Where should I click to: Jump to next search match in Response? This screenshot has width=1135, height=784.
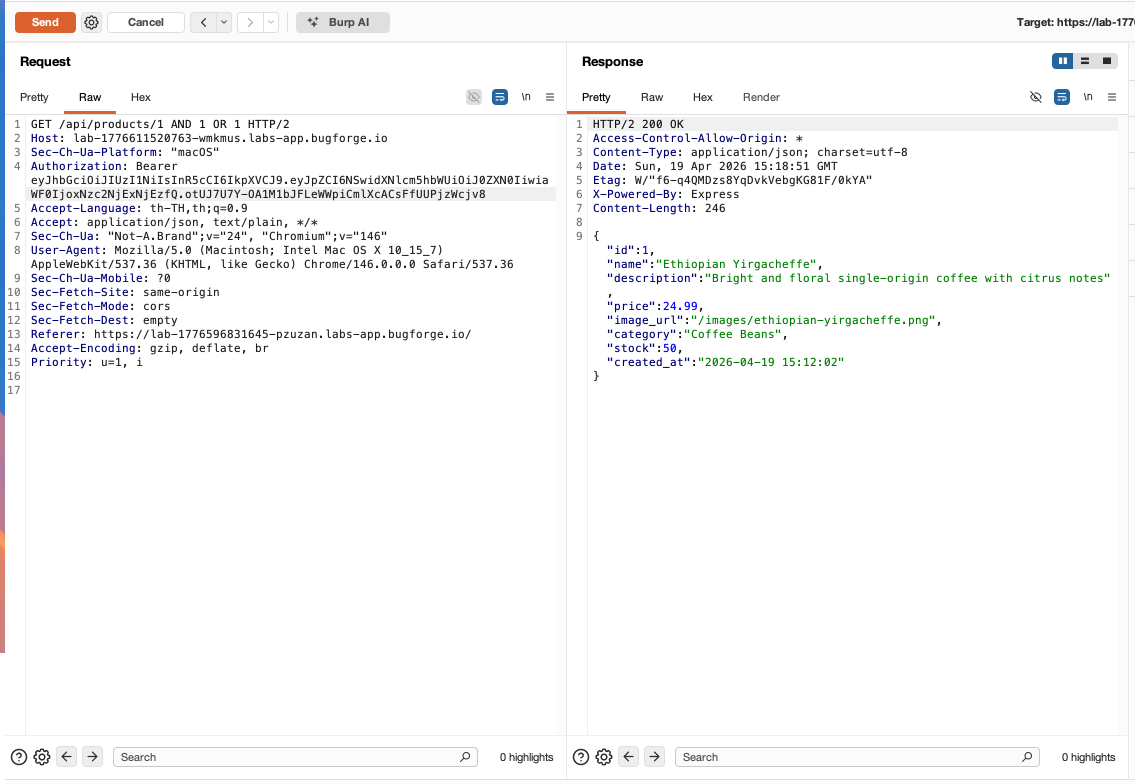click(654, 756)
